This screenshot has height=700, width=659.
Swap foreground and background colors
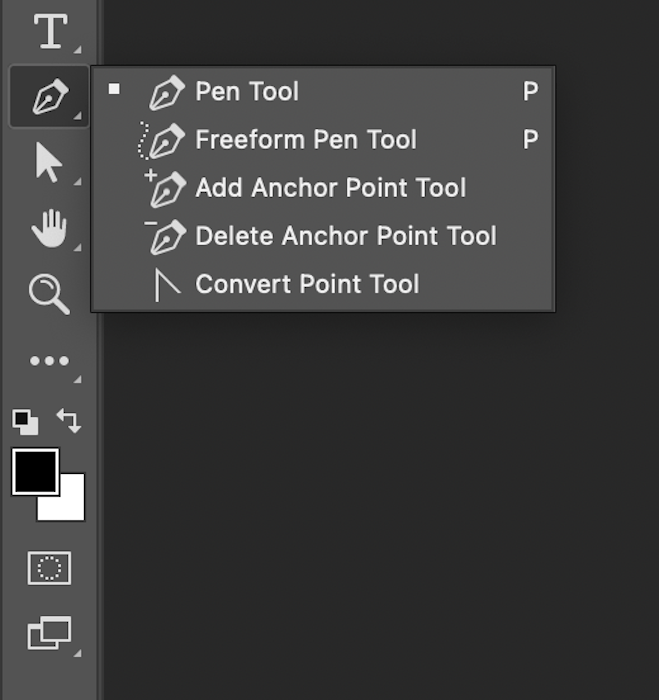pos(69,420)
